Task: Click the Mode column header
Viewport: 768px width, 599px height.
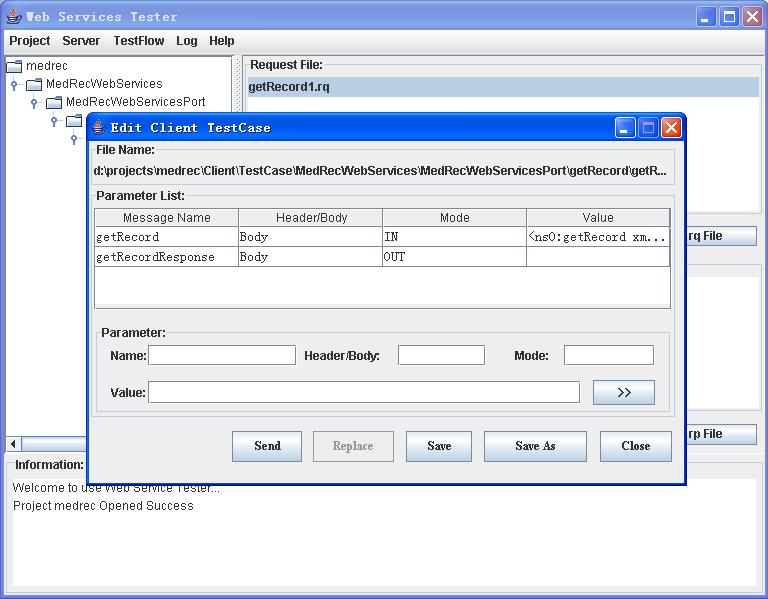Action: click(454, 217)
